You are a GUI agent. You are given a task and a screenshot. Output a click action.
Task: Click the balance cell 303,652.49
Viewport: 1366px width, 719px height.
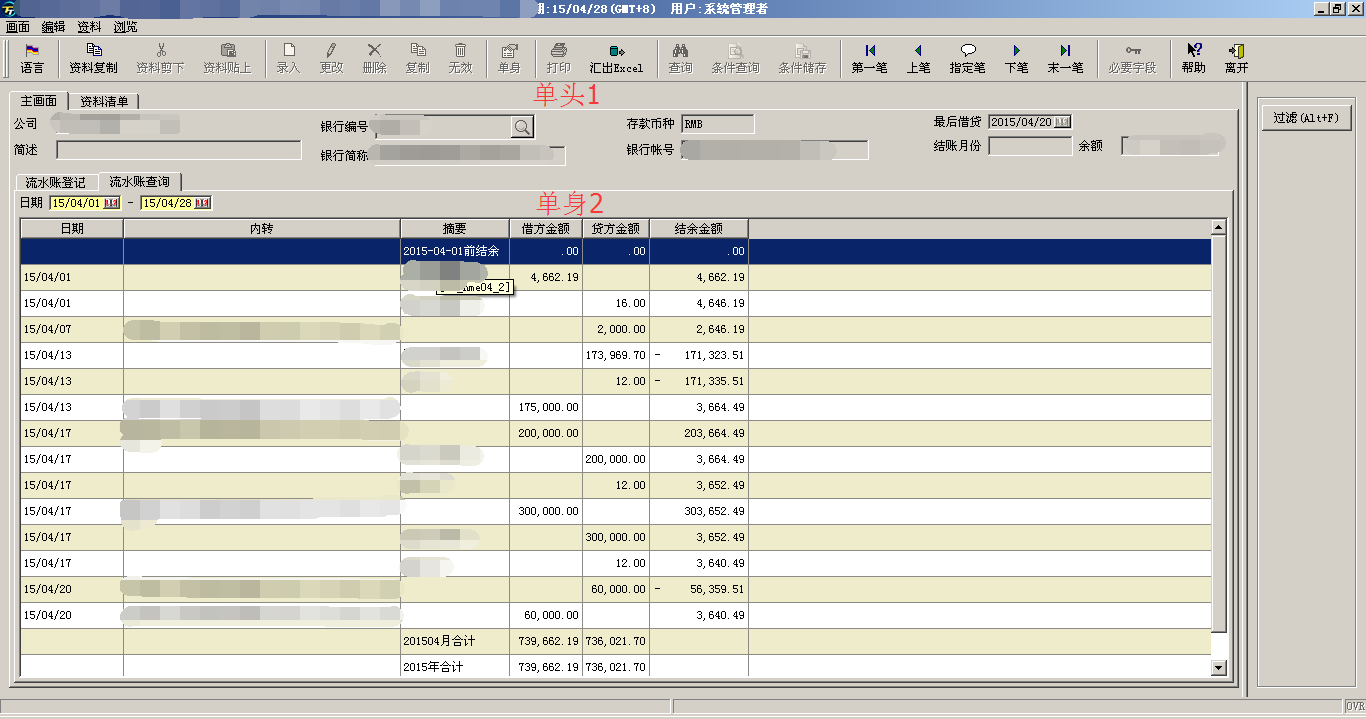pyautogui.click(x=699, y=511)
